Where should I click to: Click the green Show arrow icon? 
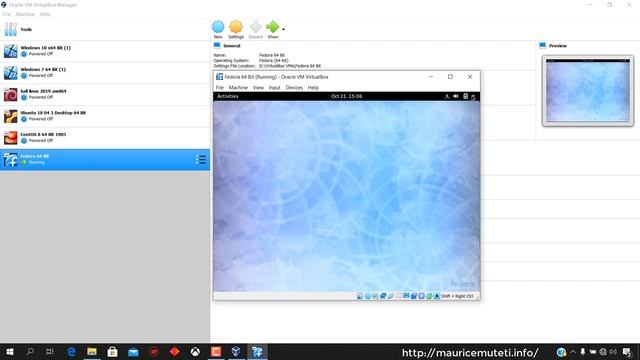[x=272, y=27]
